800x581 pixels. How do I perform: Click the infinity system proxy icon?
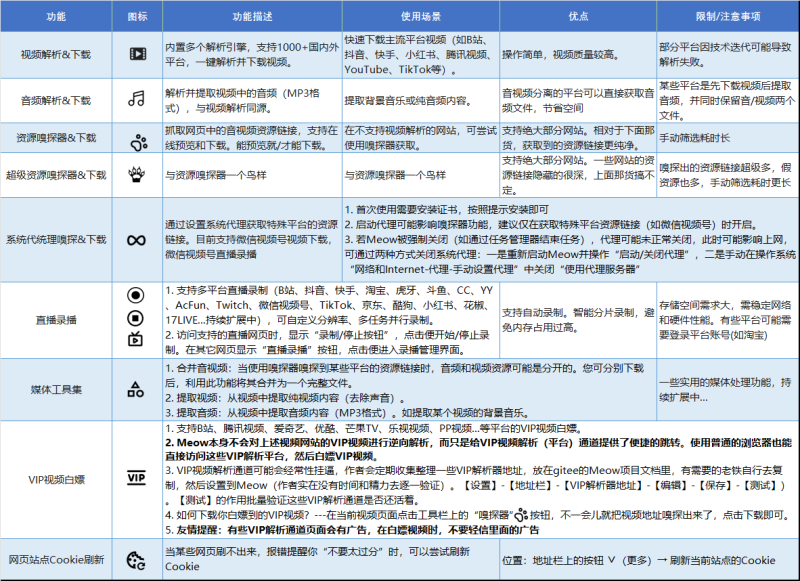[x=135, y=240]
